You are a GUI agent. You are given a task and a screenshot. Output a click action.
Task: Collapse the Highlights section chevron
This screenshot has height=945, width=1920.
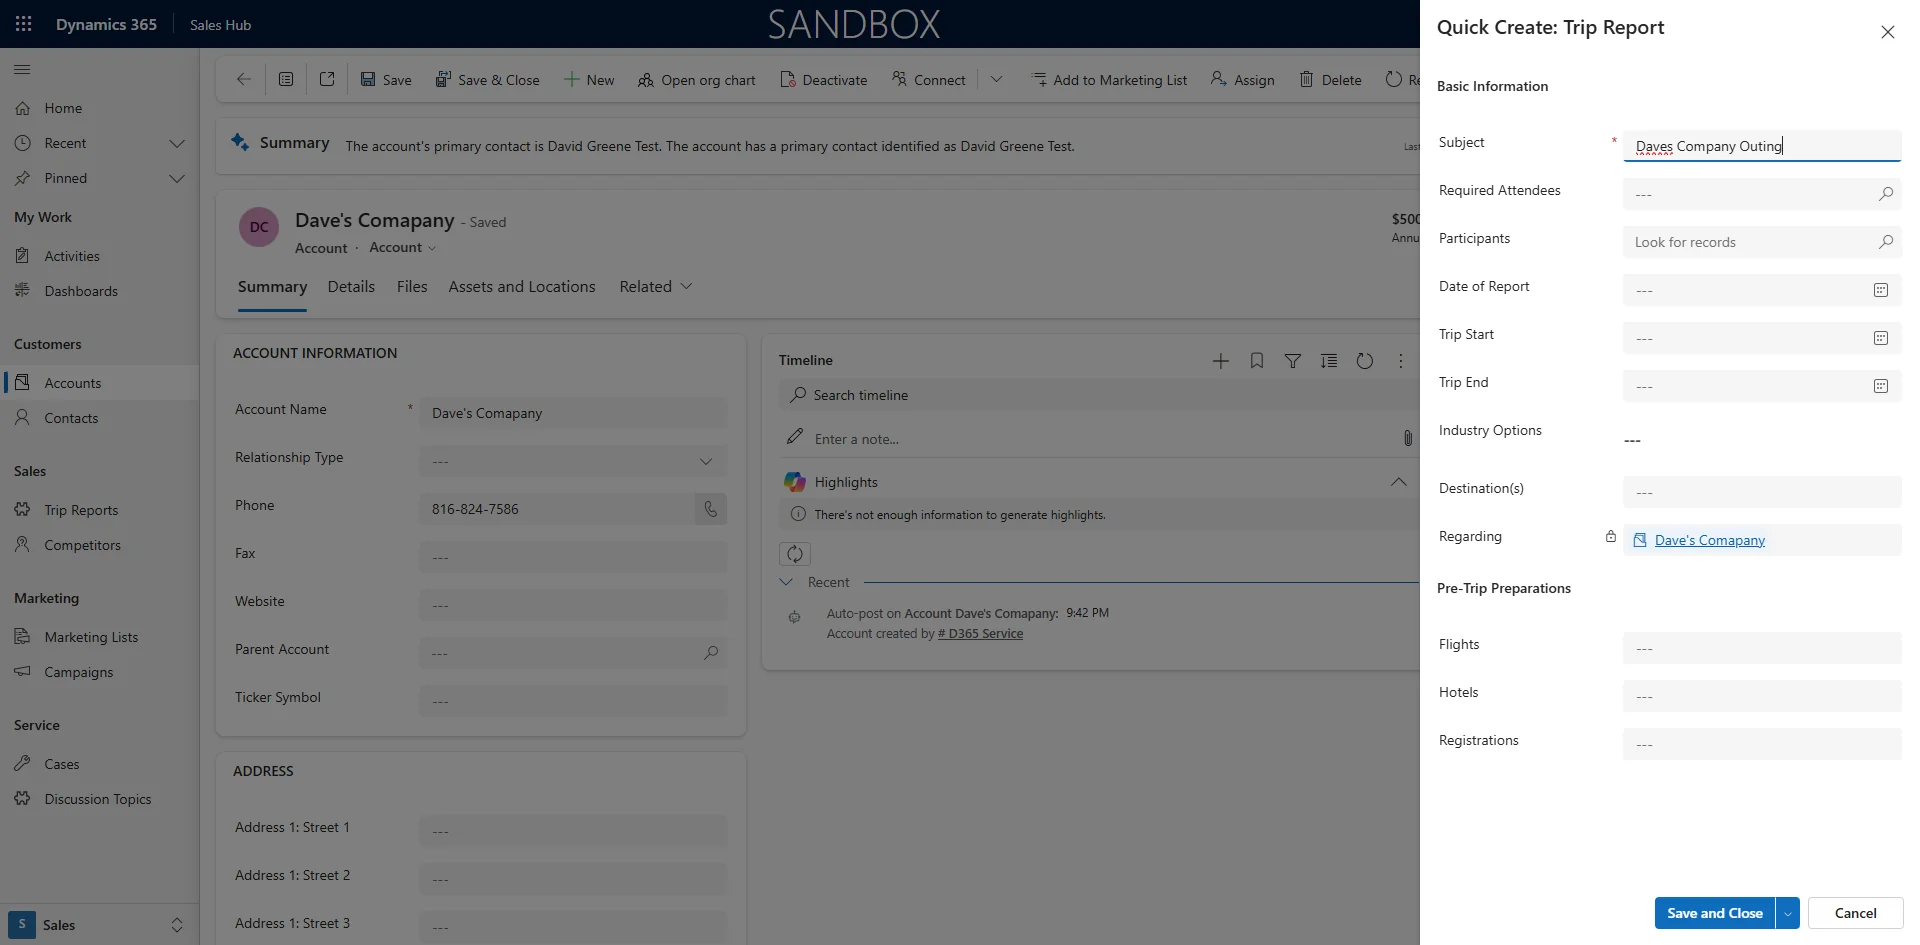point(1397,481)
